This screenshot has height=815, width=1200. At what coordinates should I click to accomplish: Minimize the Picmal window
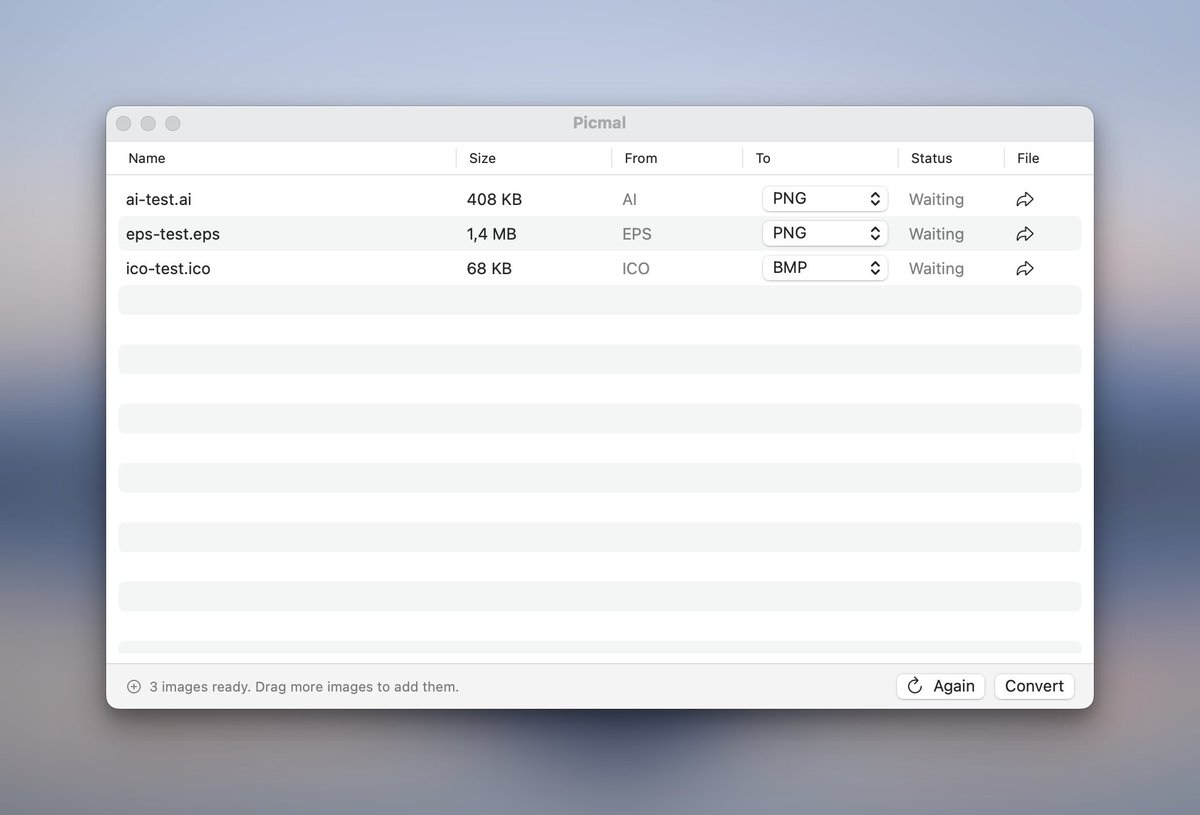click(x=148, y=123)
